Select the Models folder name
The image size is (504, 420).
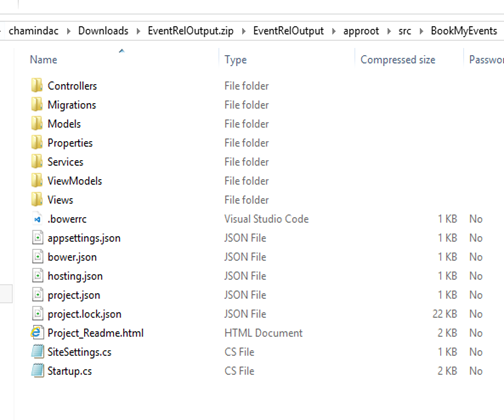point(64,124)
